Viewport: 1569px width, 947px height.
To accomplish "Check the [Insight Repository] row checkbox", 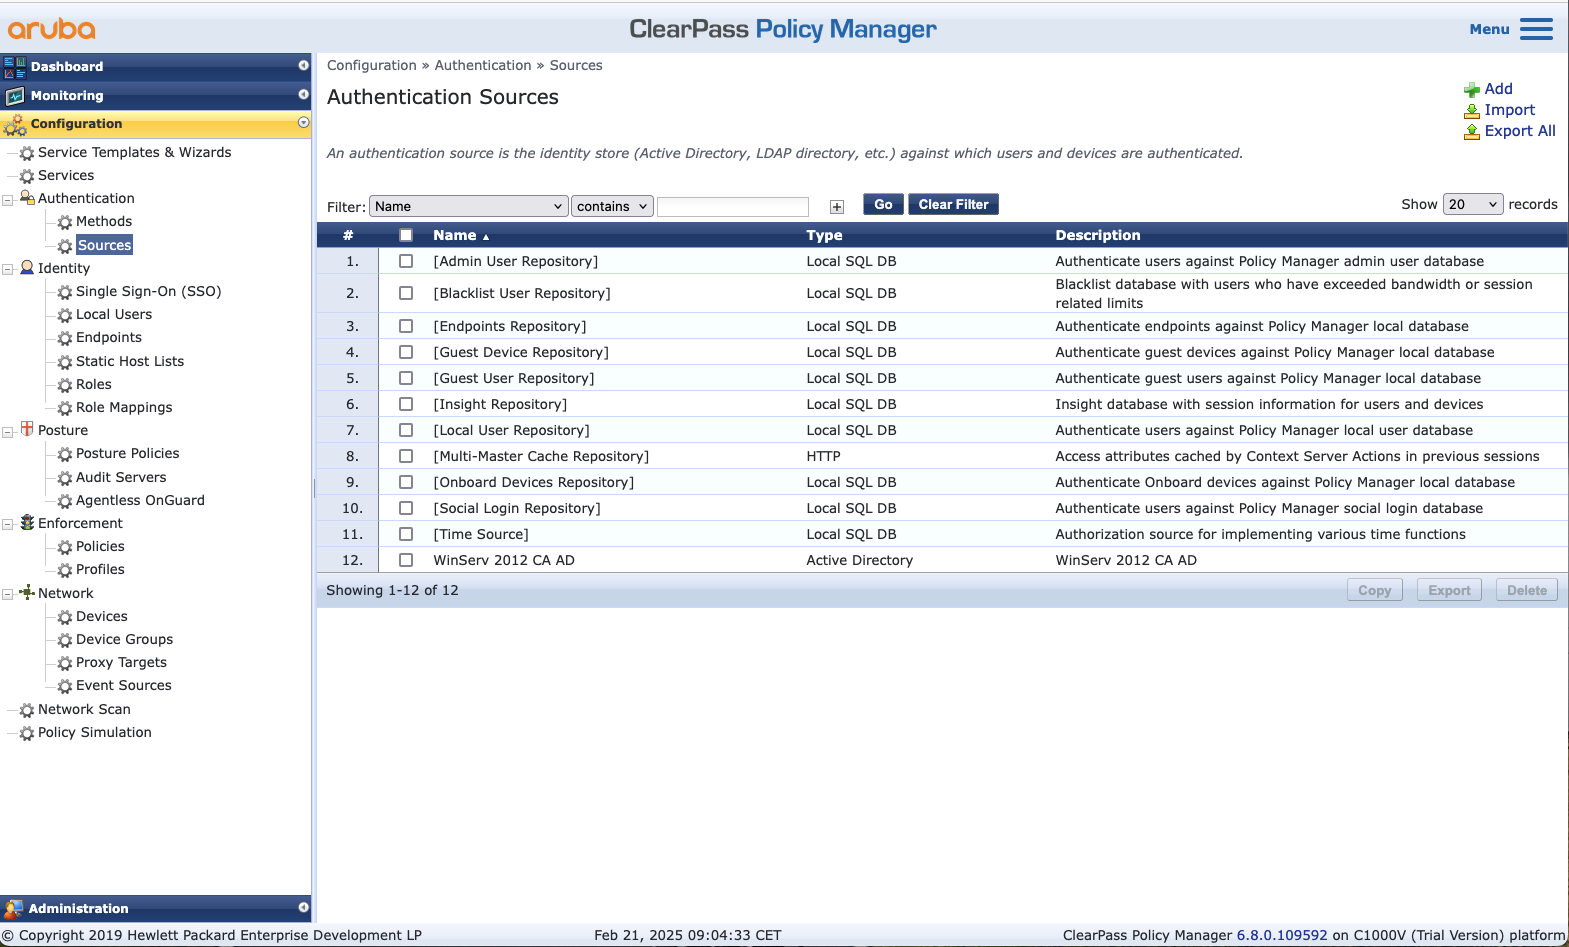I will (x=406, y=404).
